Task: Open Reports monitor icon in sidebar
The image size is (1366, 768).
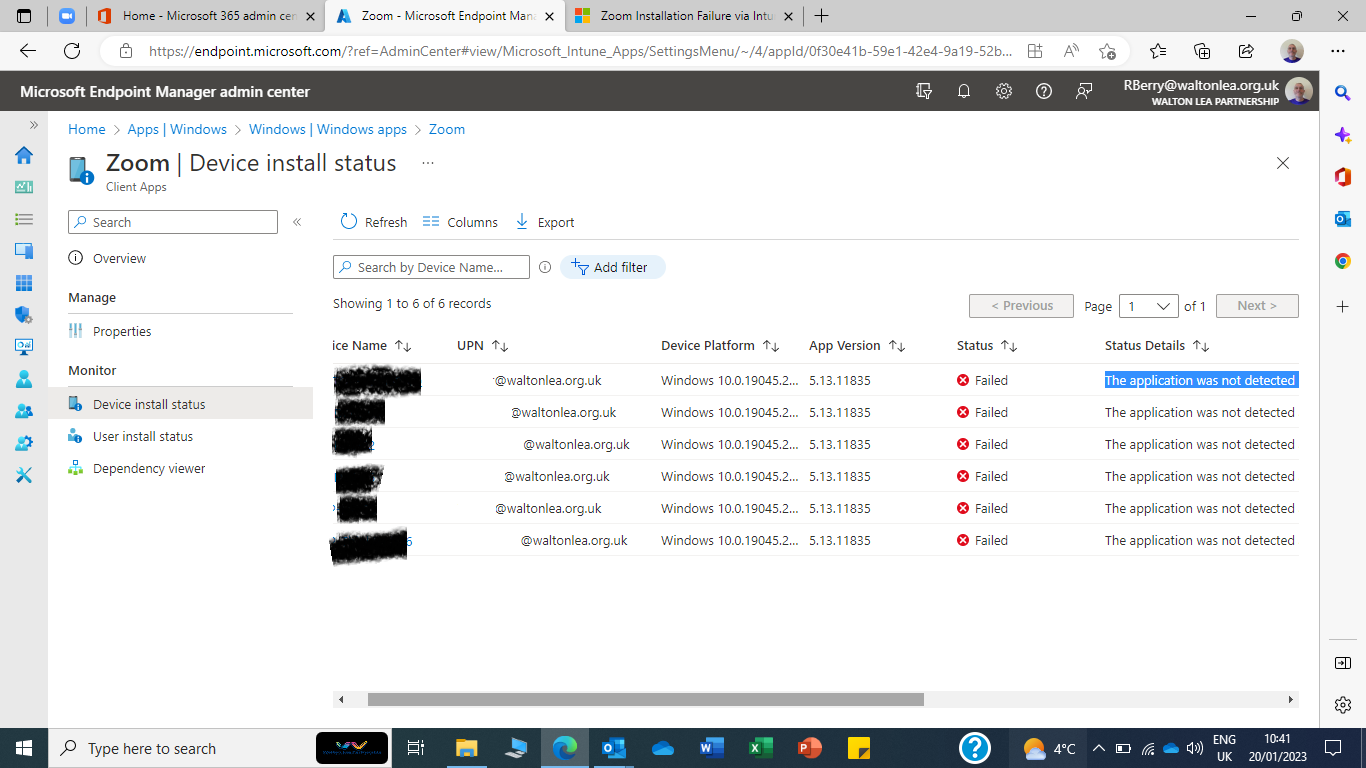Action: pos(24,347)
